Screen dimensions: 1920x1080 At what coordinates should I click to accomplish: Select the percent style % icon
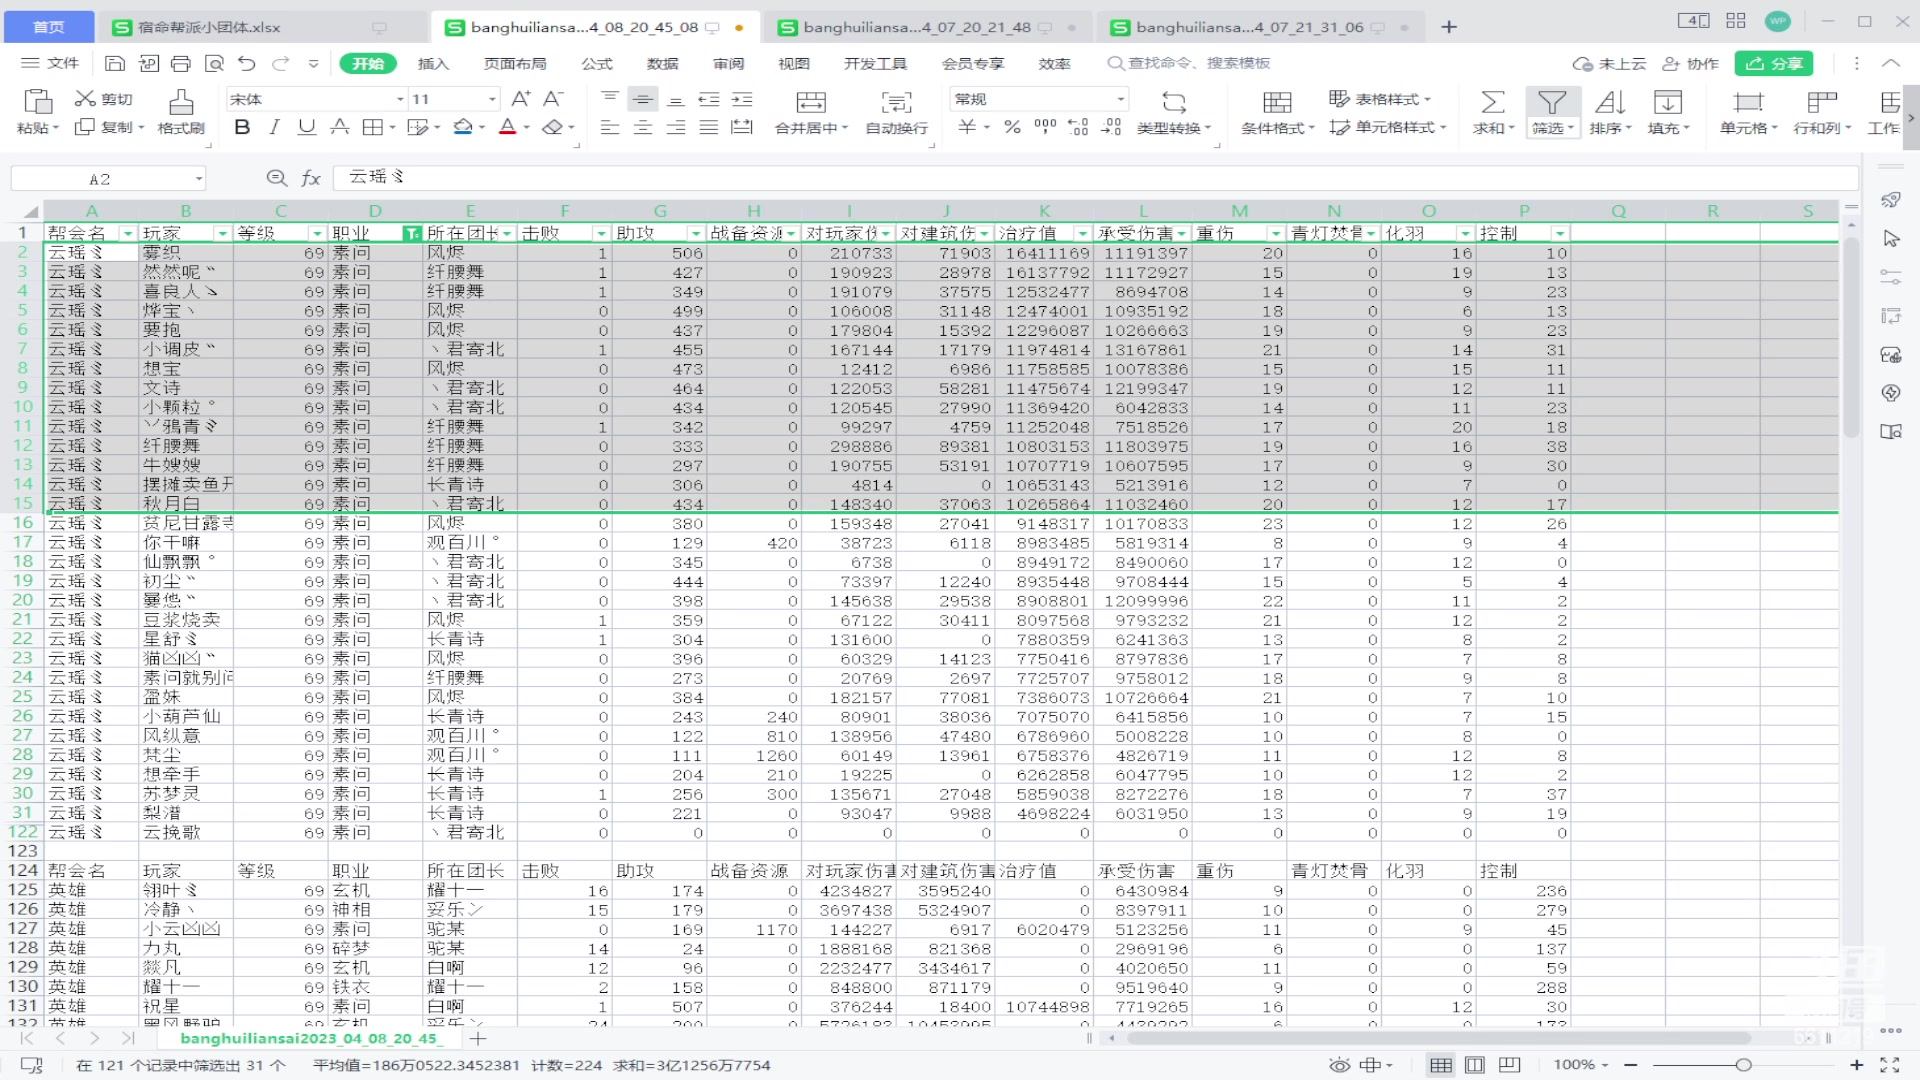tap(1012, 127)
